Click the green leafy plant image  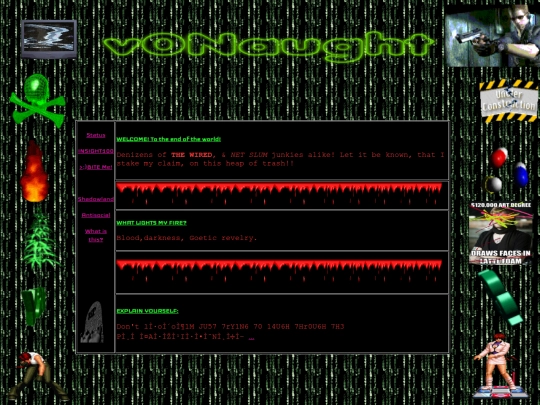pyautogui.click(x=41, y=241)
